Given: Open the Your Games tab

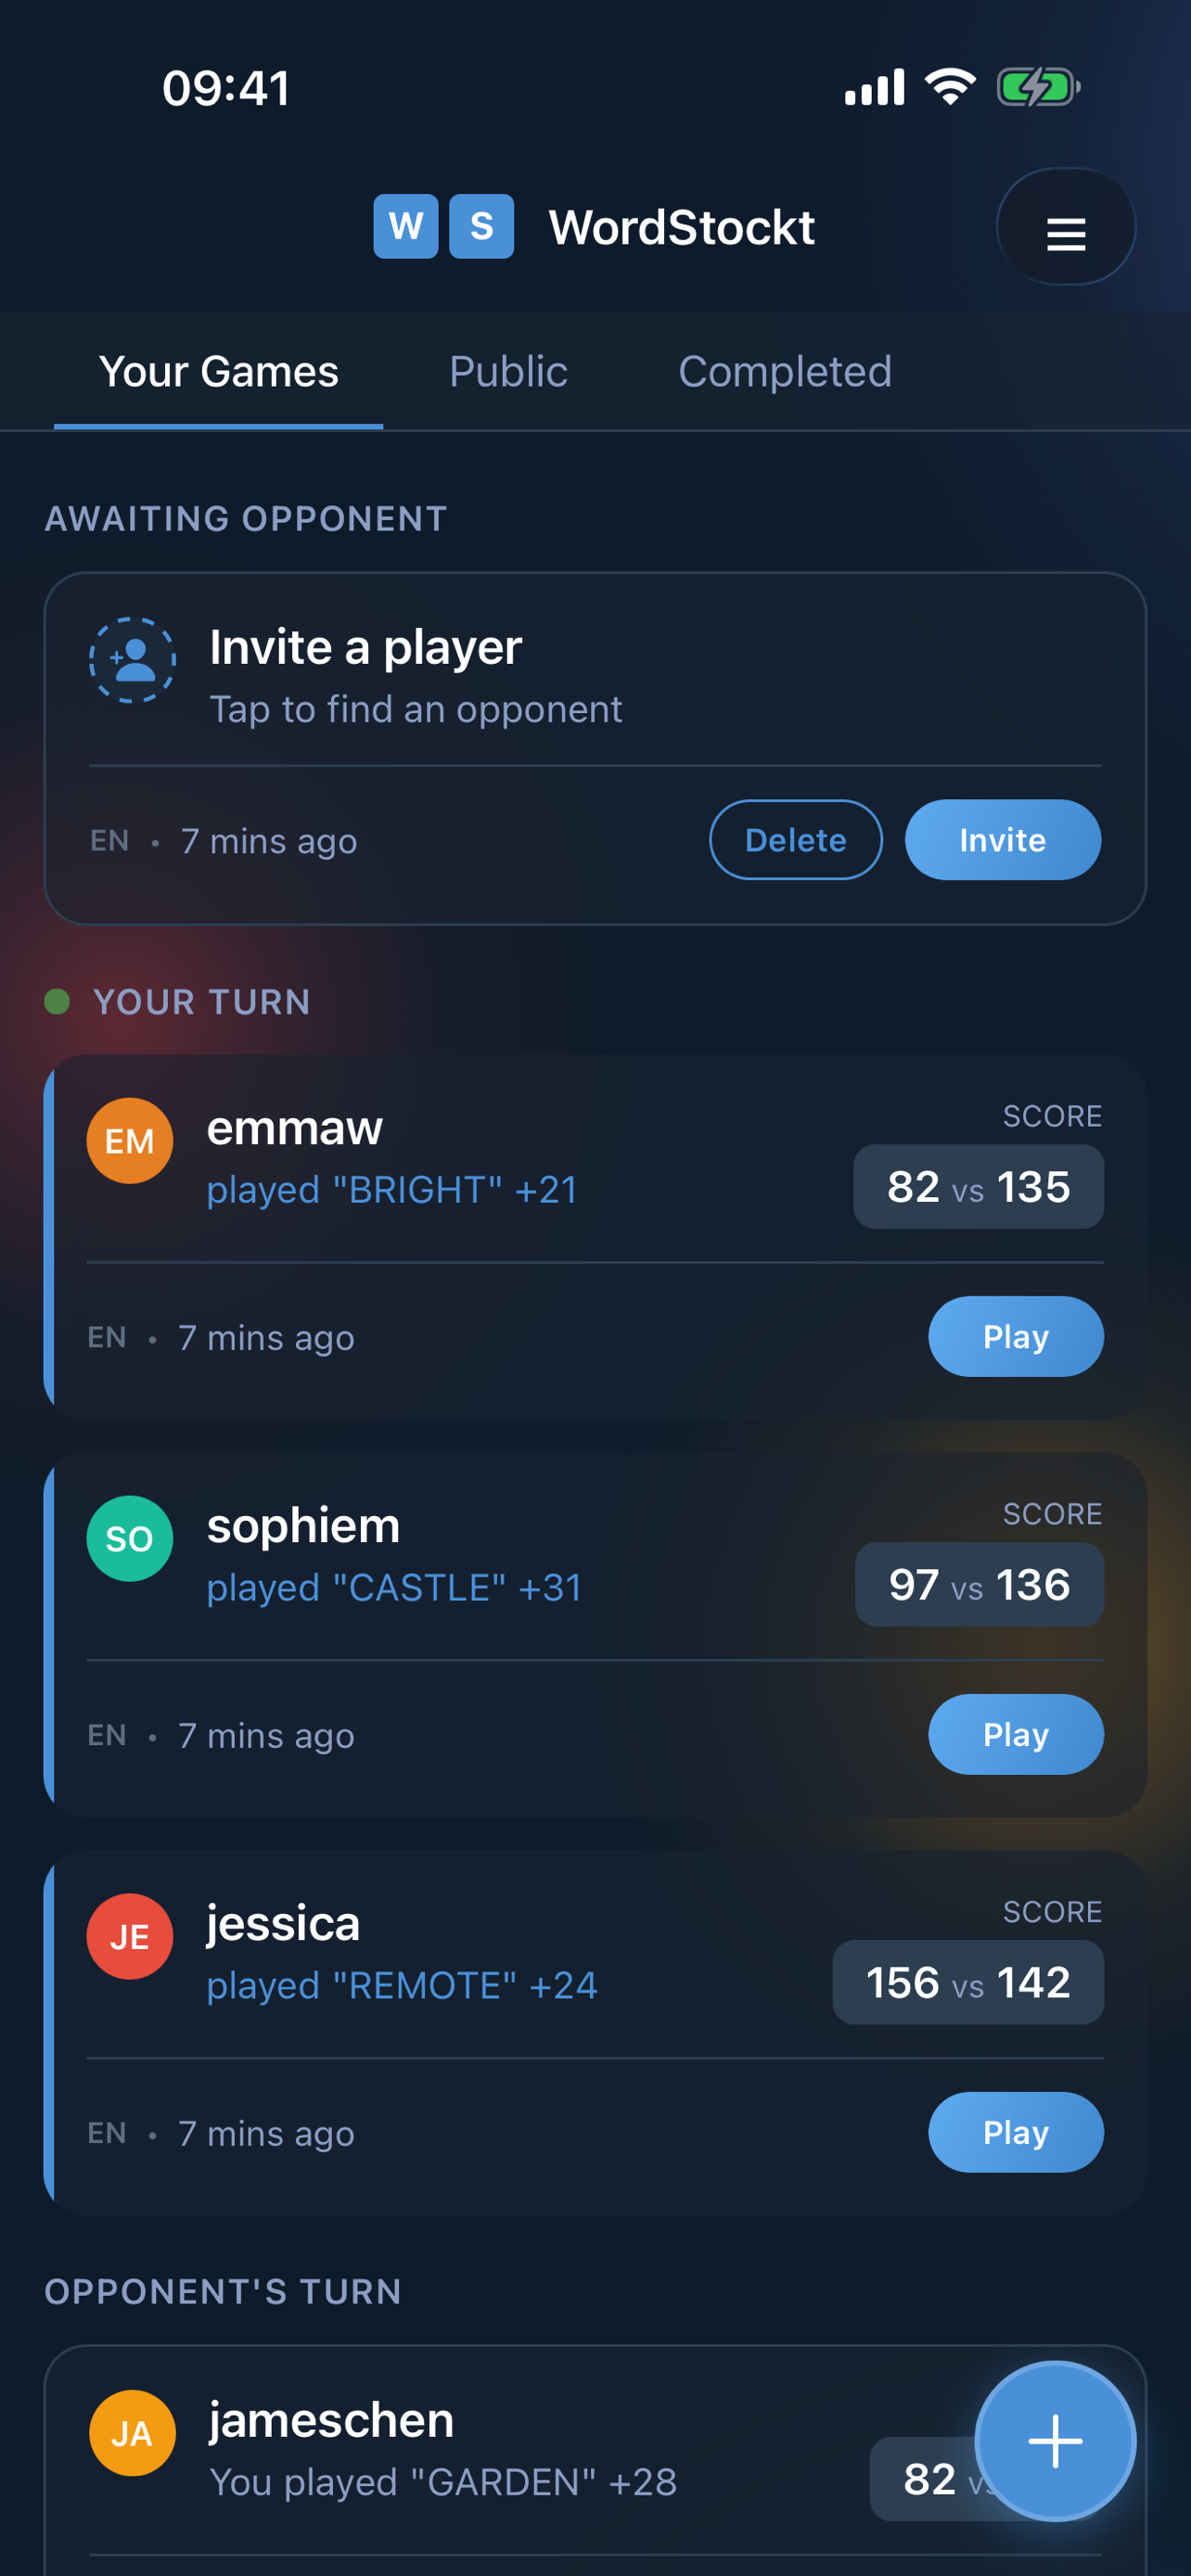Looking at the screenshot, I should click(x=219, y=371).
